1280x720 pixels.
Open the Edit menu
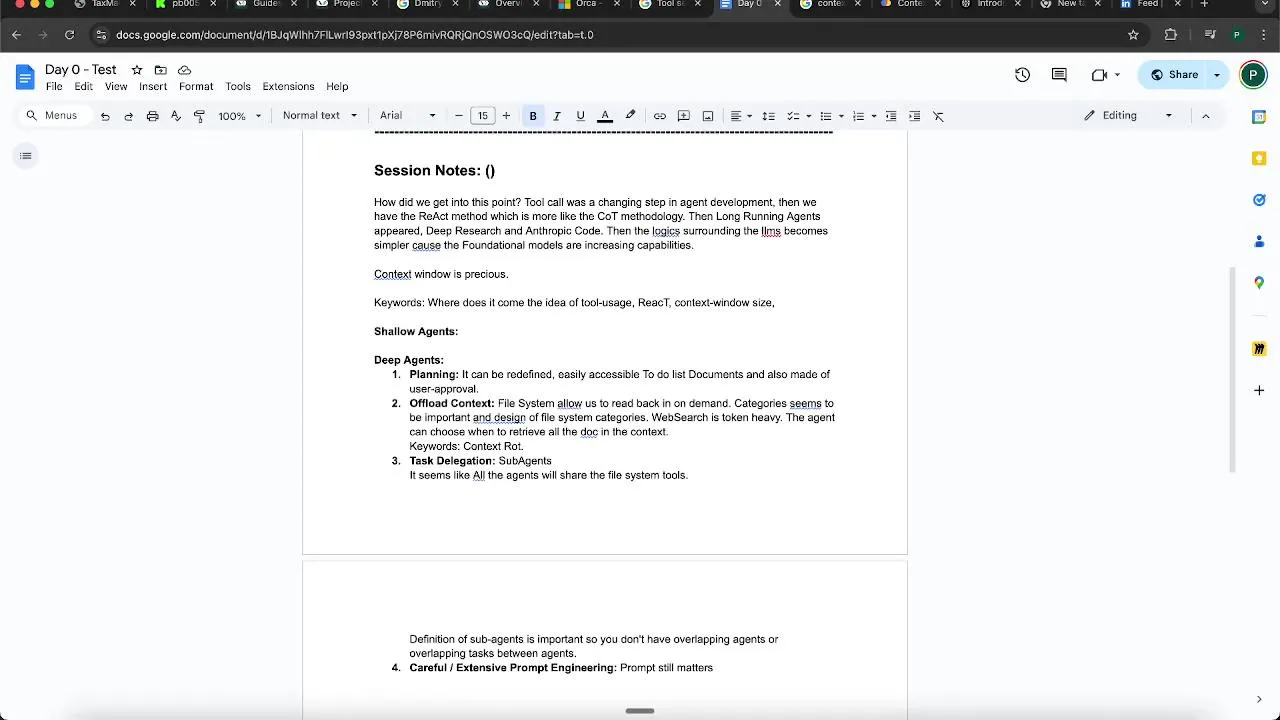[x=83, y=87]
